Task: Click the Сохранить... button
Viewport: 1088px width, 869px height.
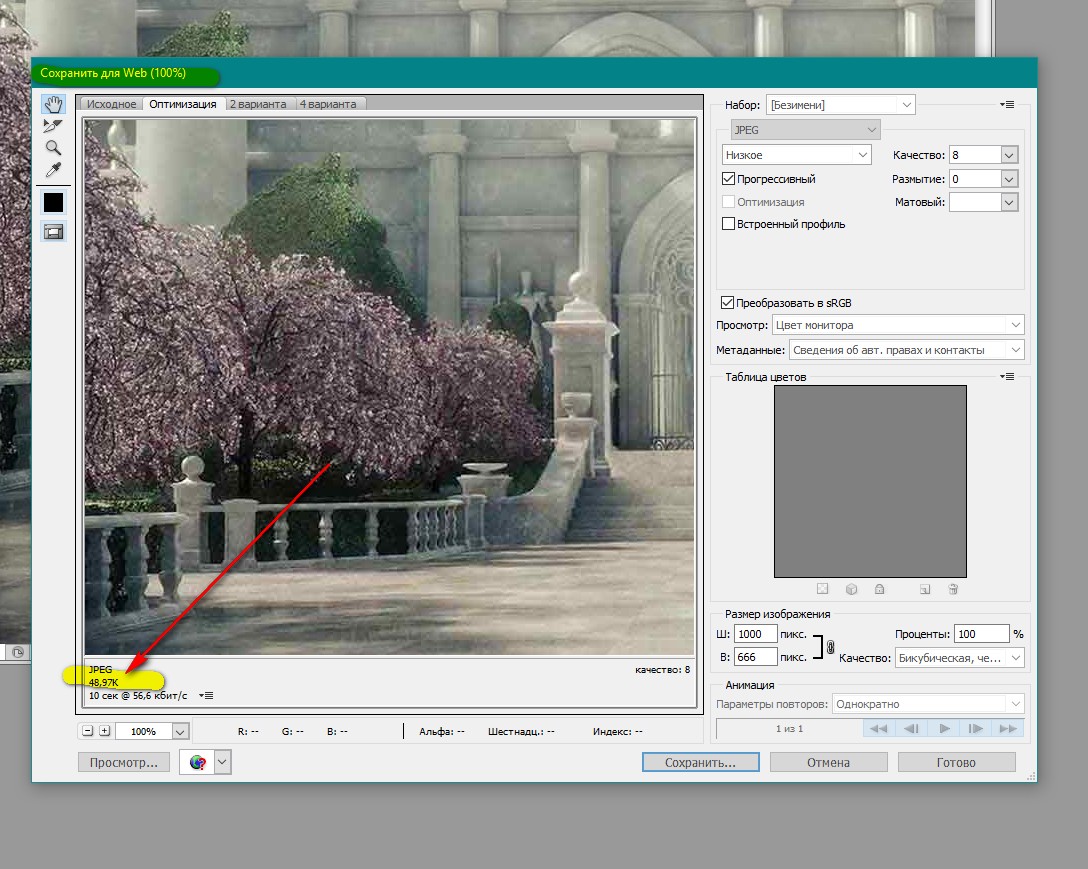Action: (x=700, y=762)
